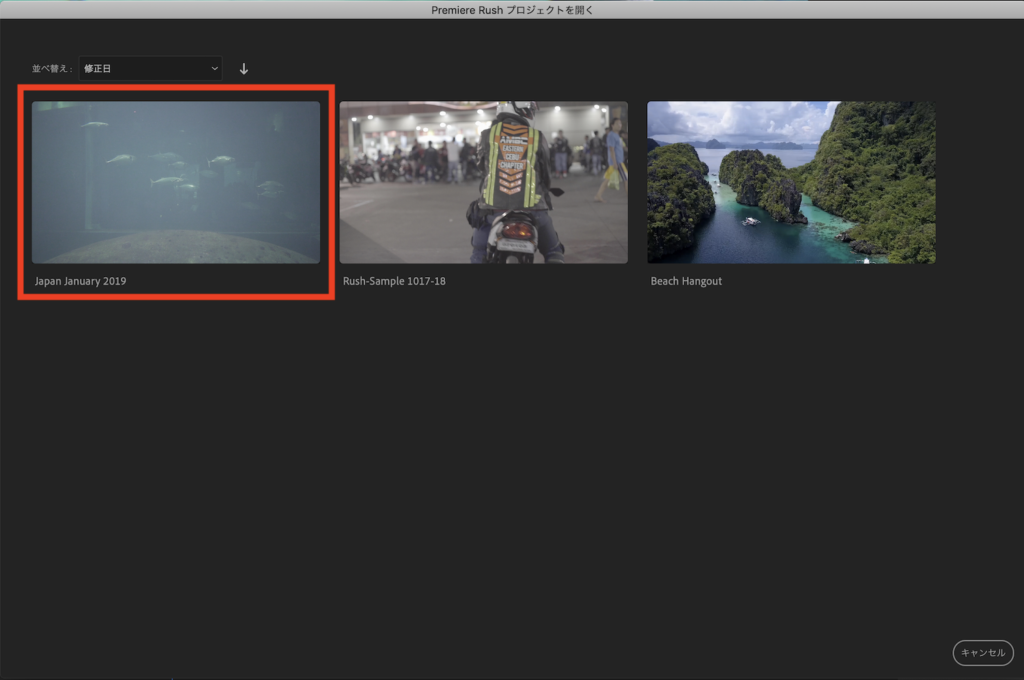Open the Beach Hangout project thumbnail
Screen dimensions: 1024x680
point(791,182)
